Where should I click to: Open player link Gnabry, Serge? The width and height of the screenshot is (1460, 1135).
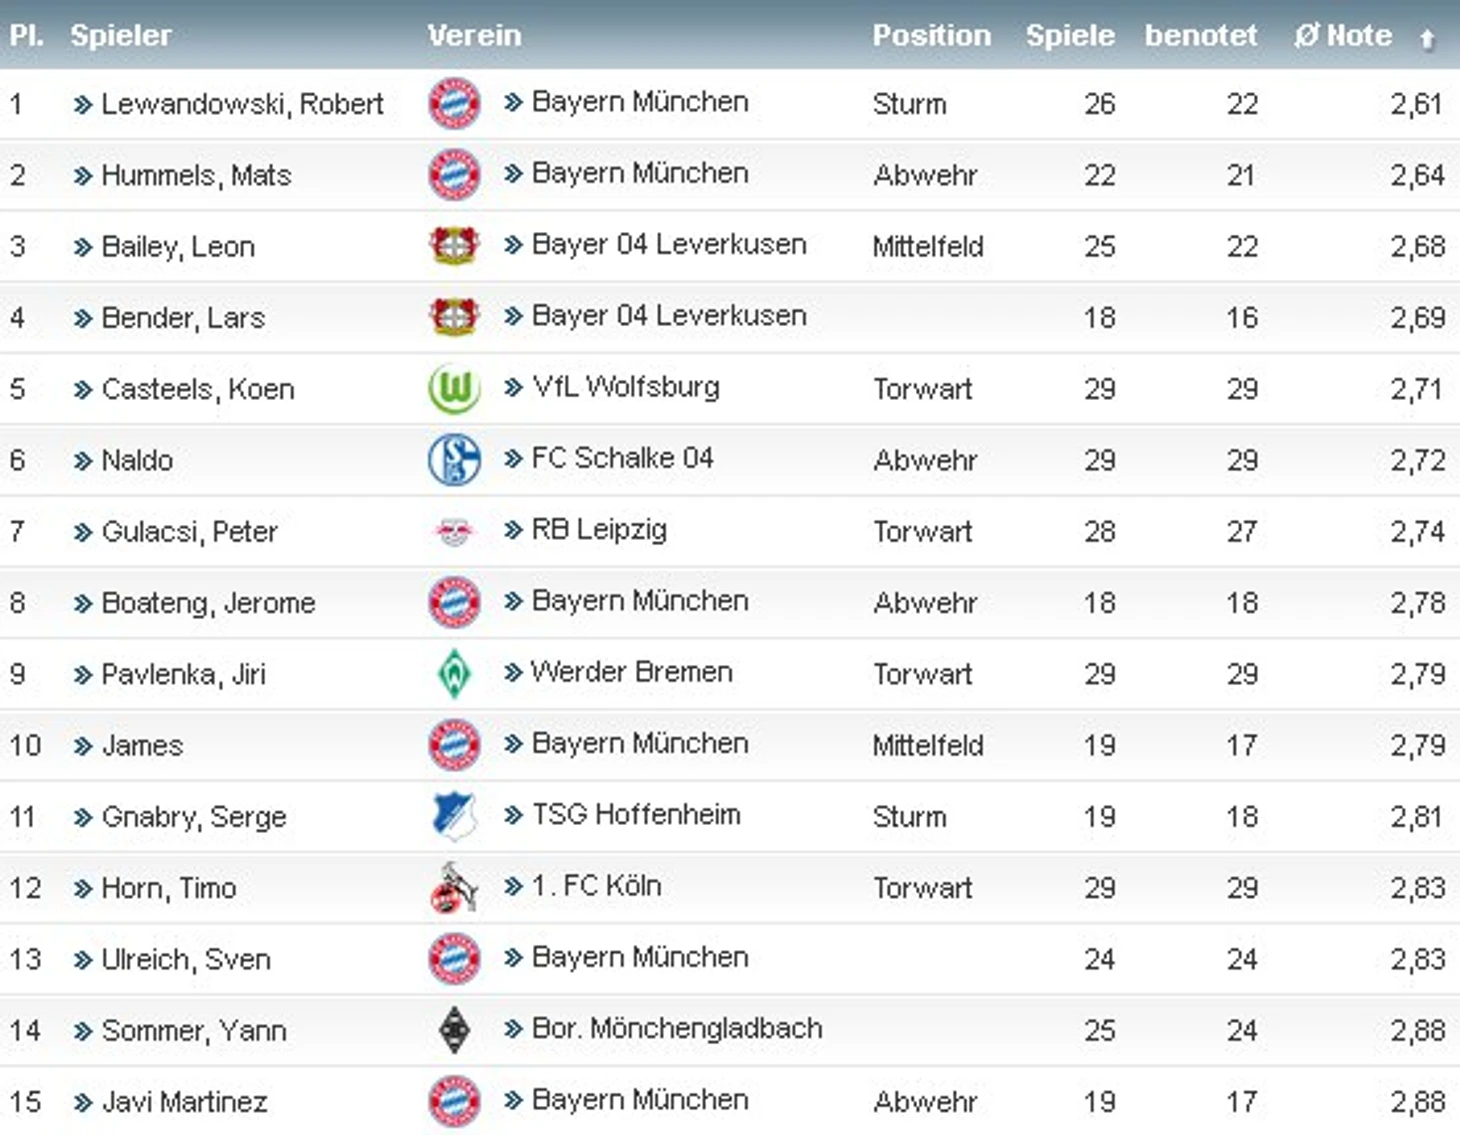coord(194,817)
